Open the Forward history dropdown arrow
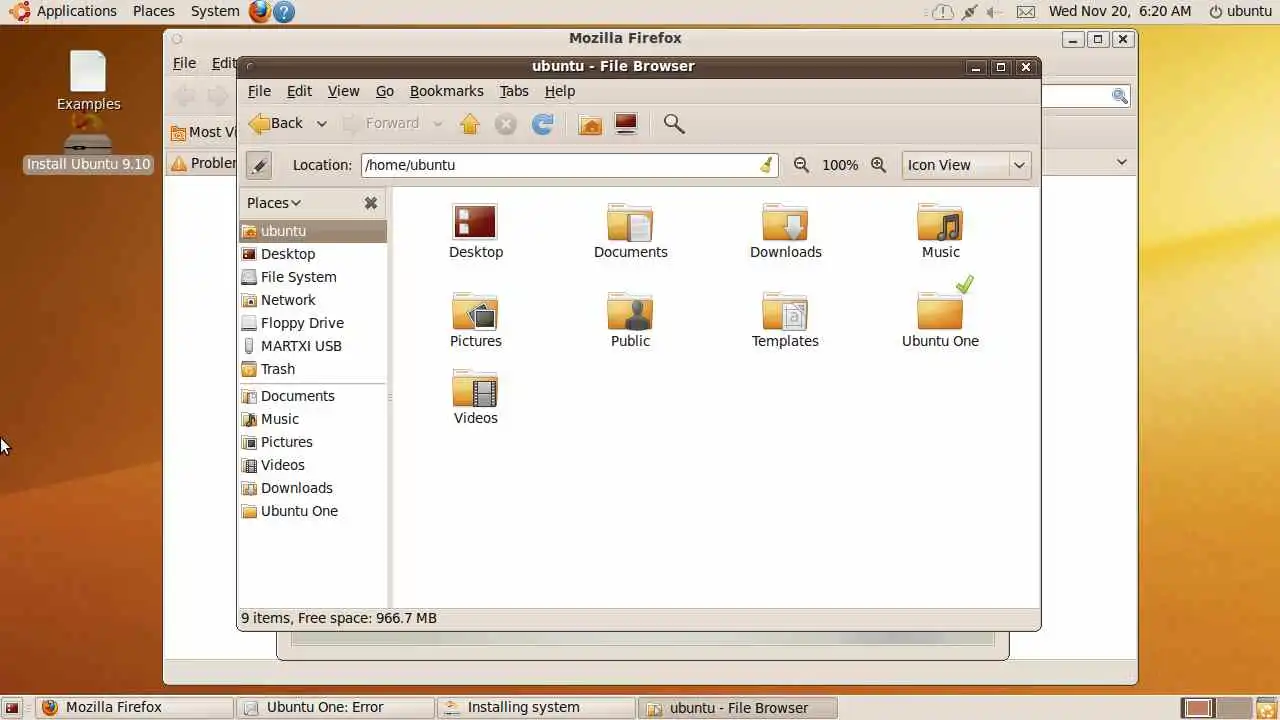Screen dimensions: 1280x720 437,124
